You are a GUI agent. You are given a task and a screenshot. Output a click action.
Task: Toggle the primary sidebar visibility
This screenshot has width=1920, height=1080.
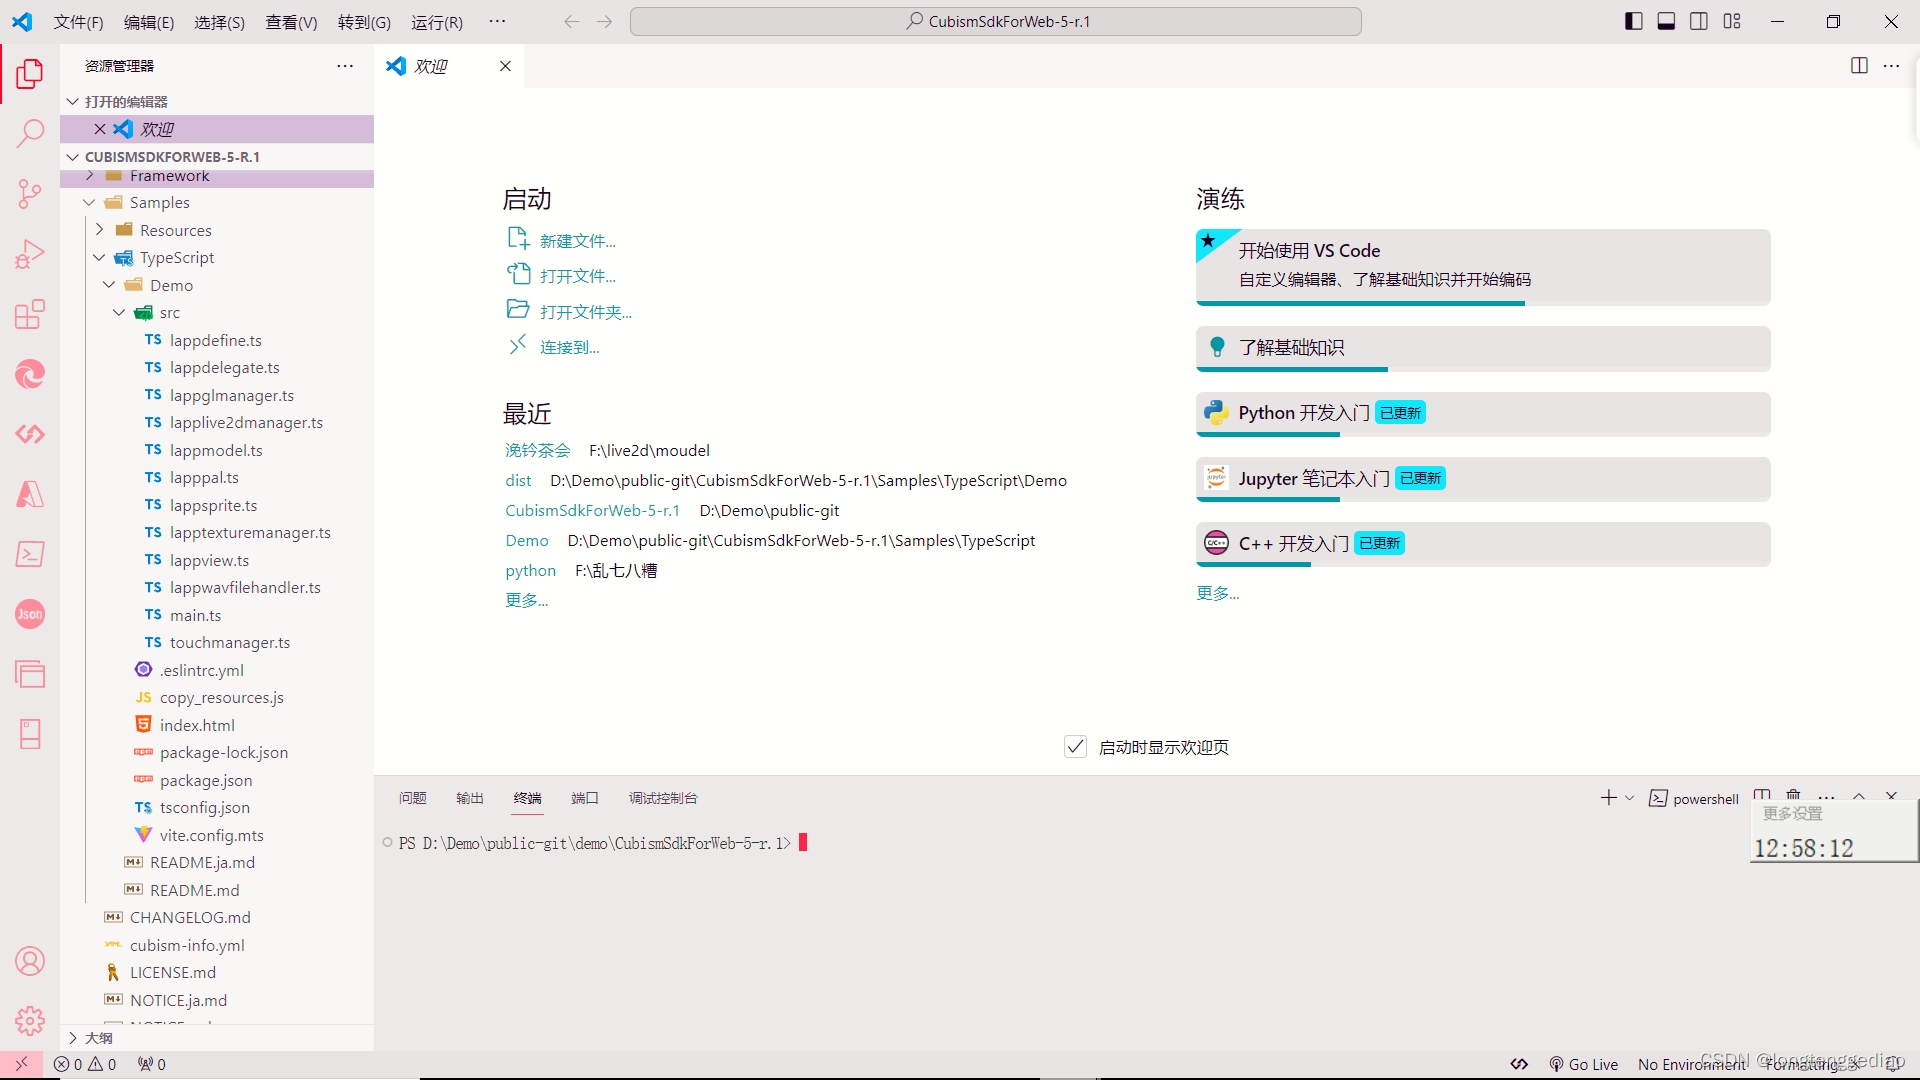pos(1634,21)
